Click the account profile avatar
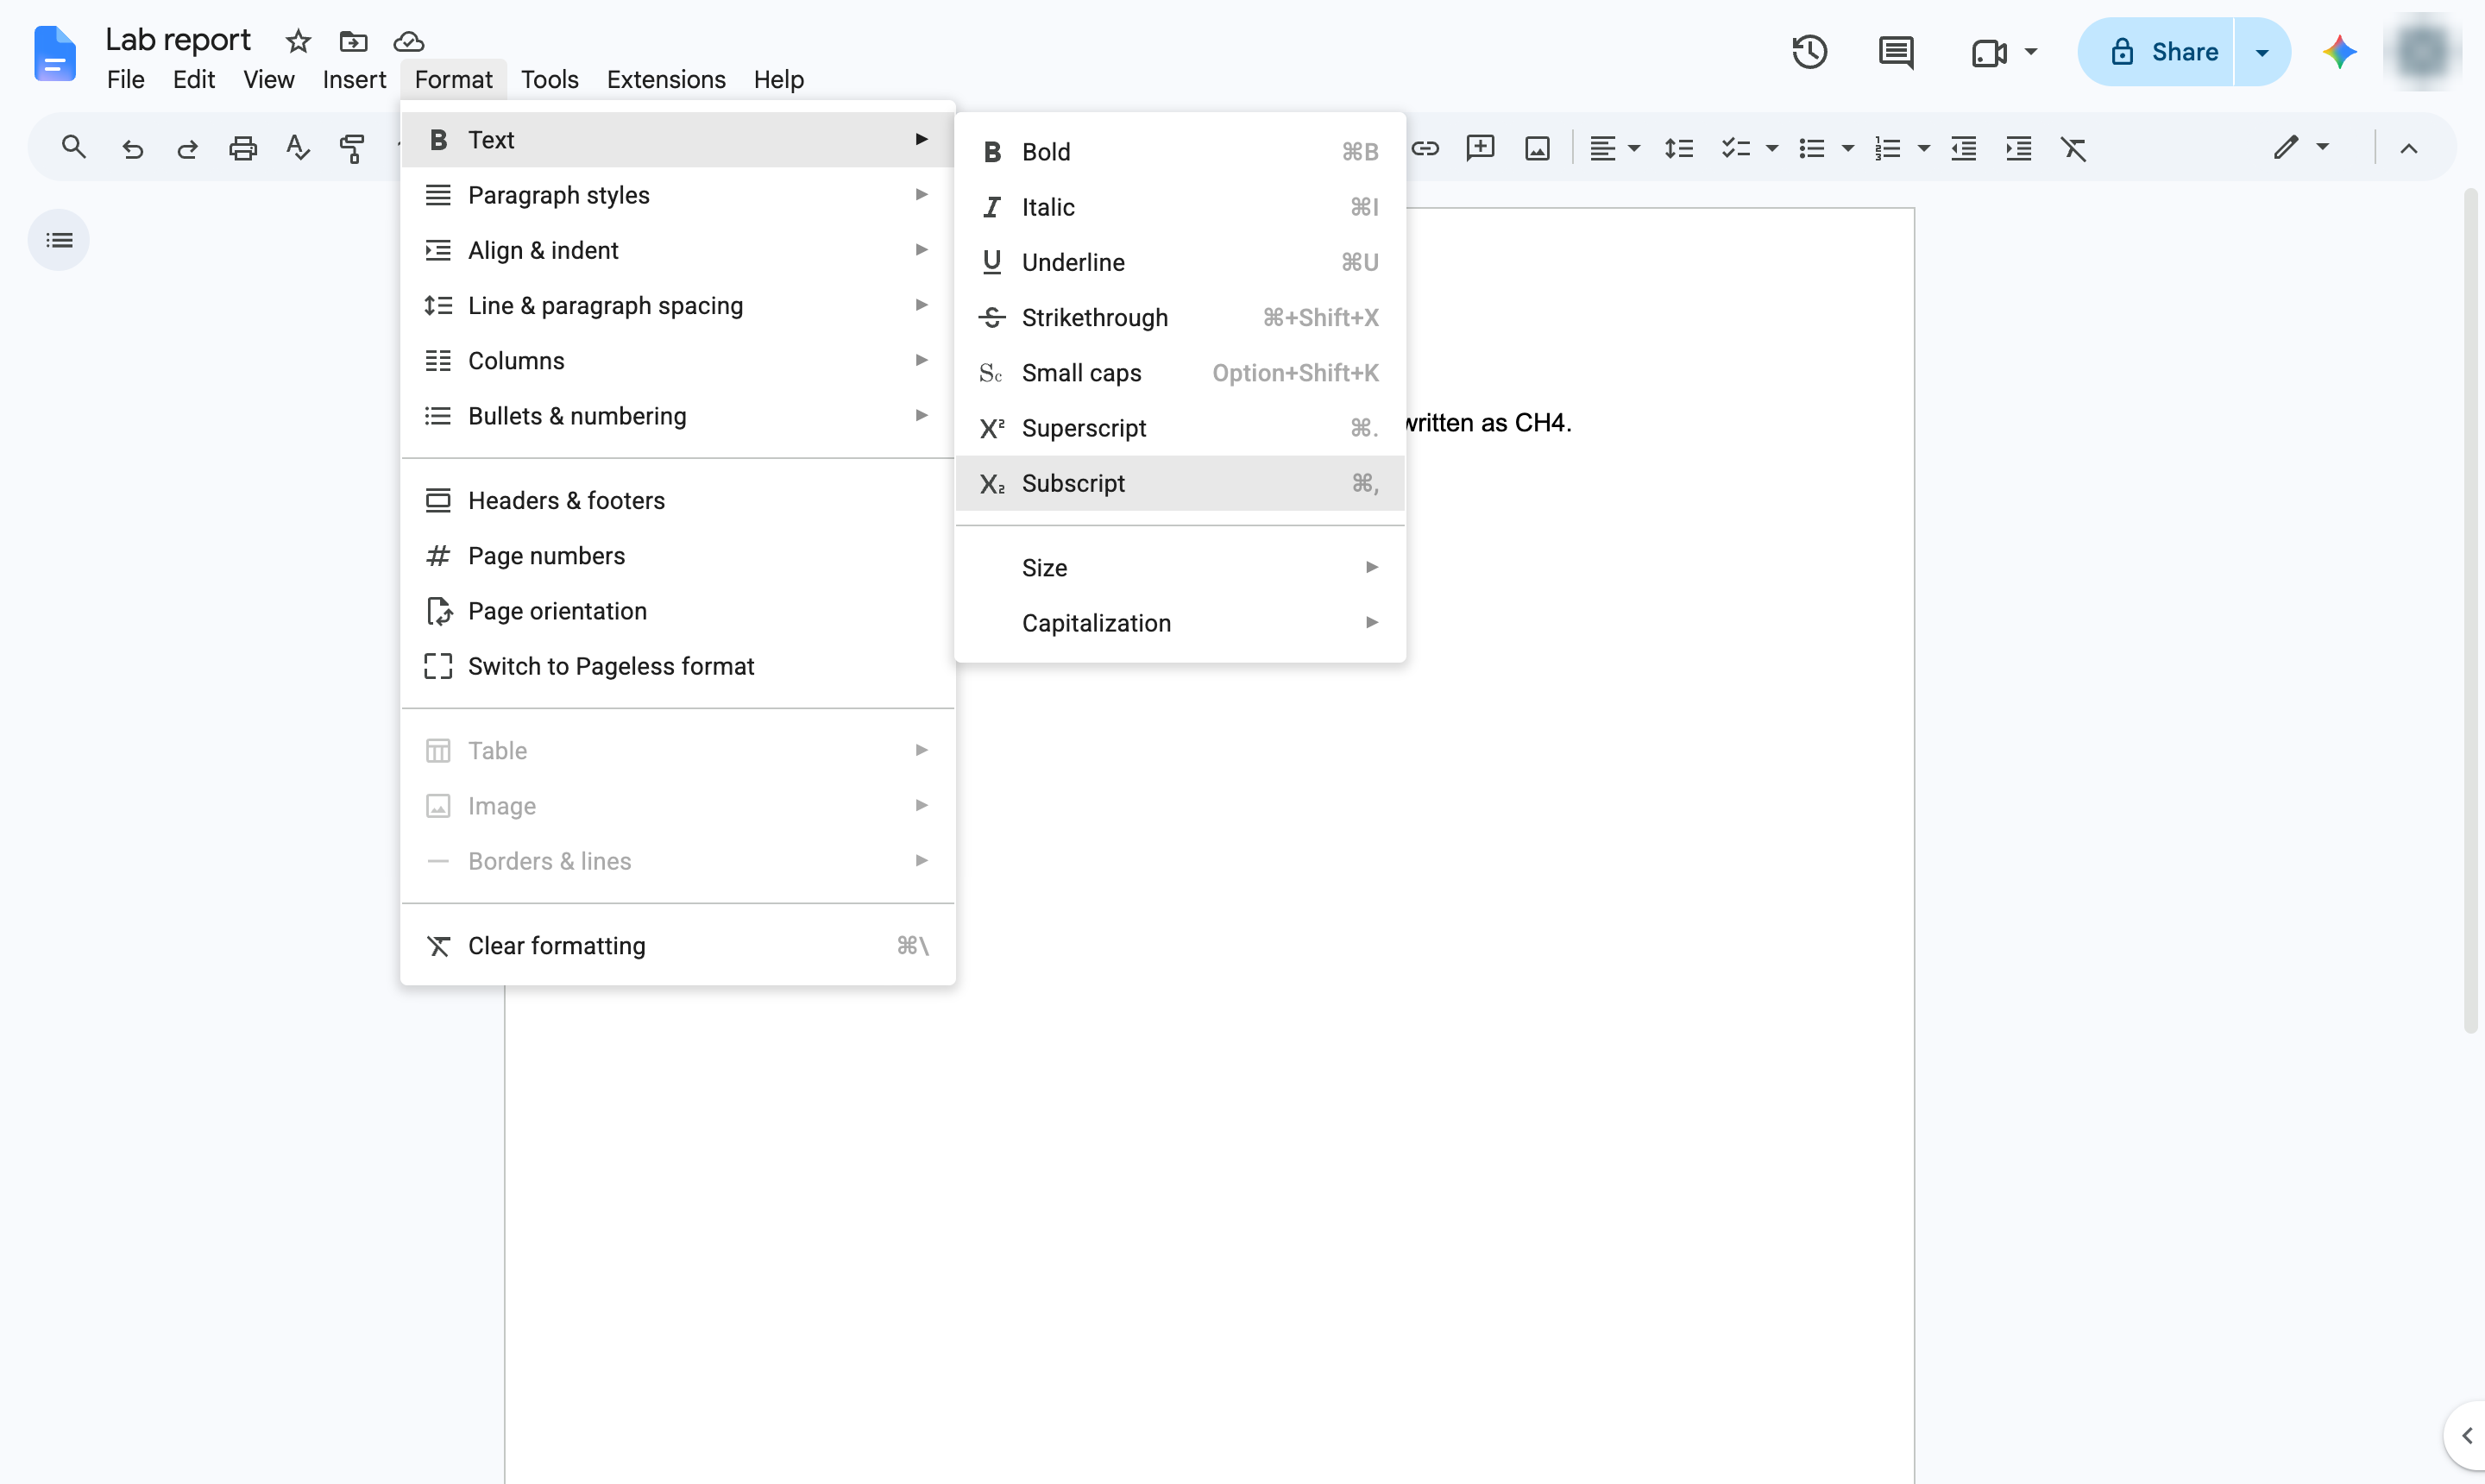Image resolution: width=2485 pixels, height=1484 pixels. click(x=2422, y=52)
